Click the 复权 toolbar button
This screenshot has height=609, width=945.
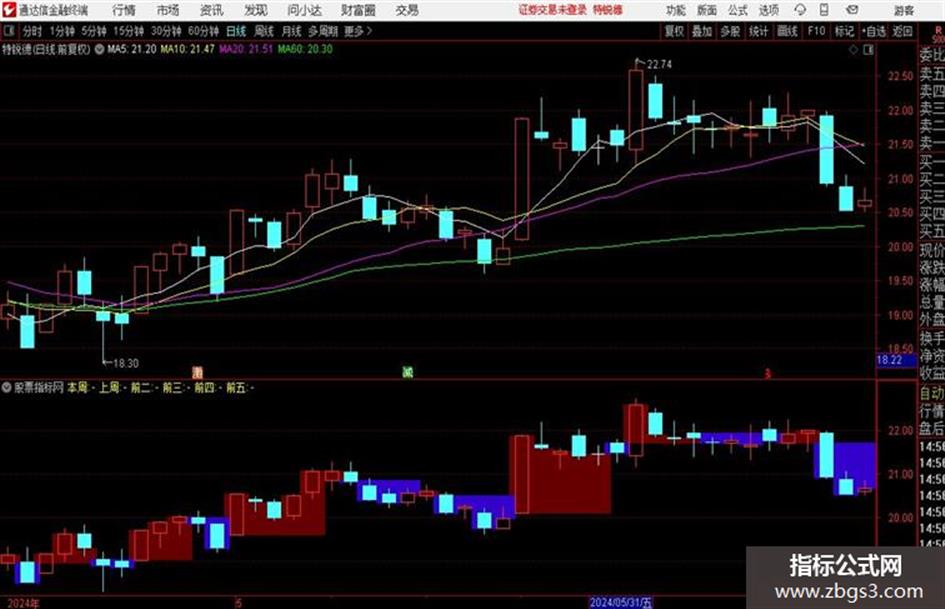[674, 31]
